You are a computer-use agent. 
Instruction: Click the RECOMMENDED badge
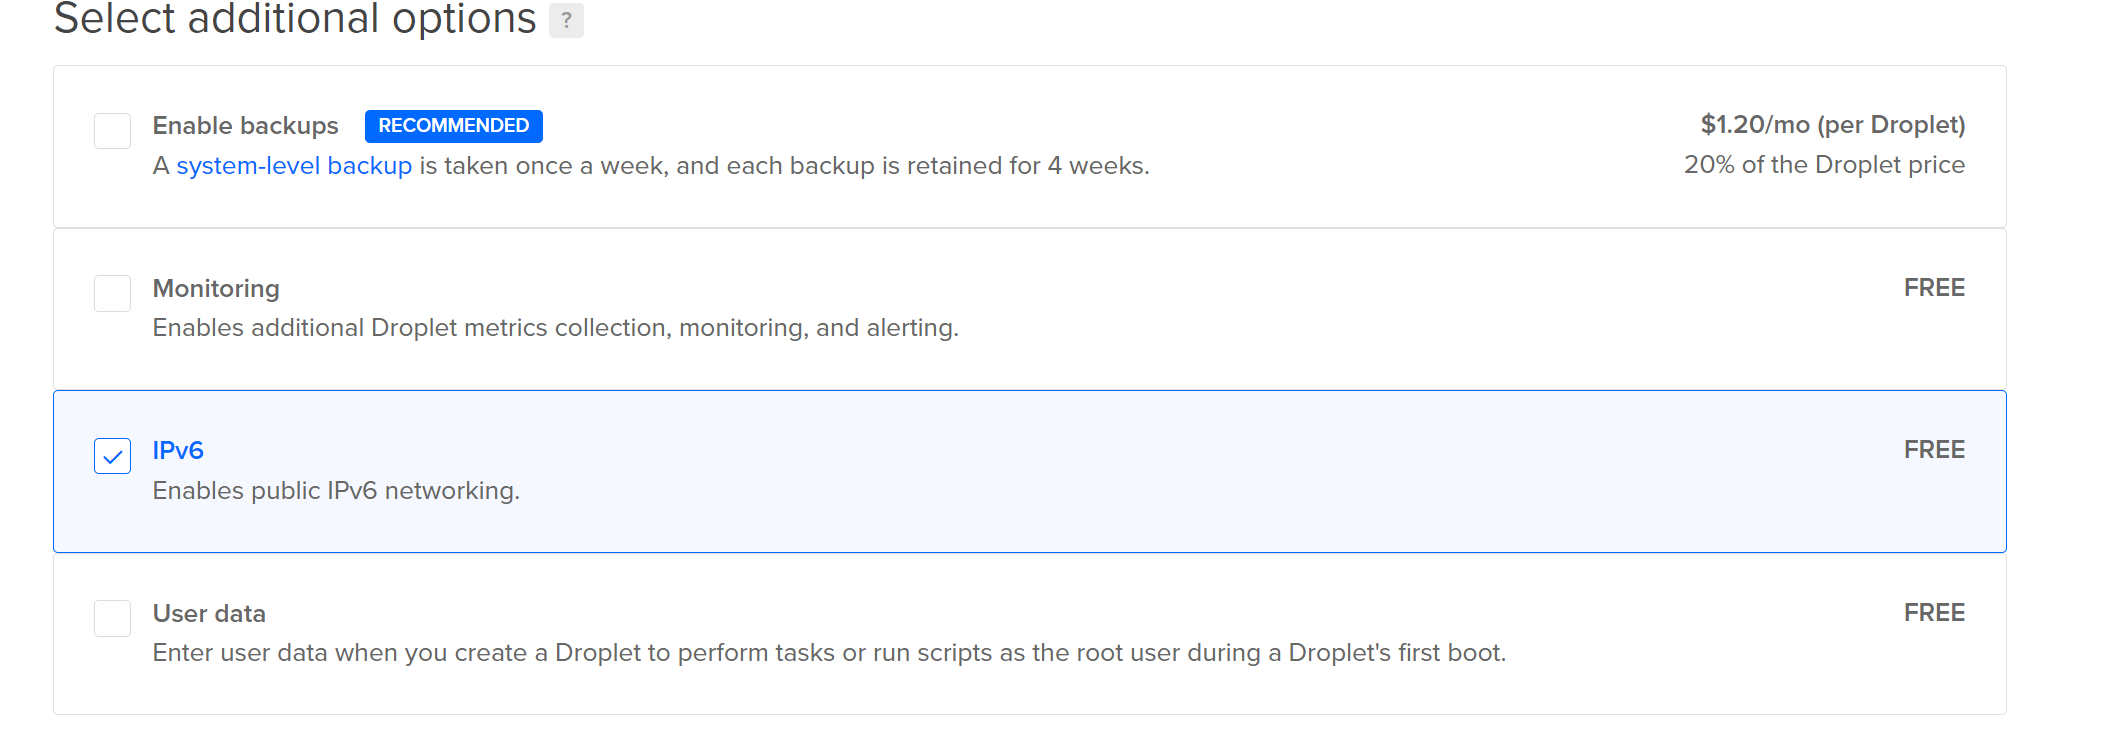tap(453, 126)
